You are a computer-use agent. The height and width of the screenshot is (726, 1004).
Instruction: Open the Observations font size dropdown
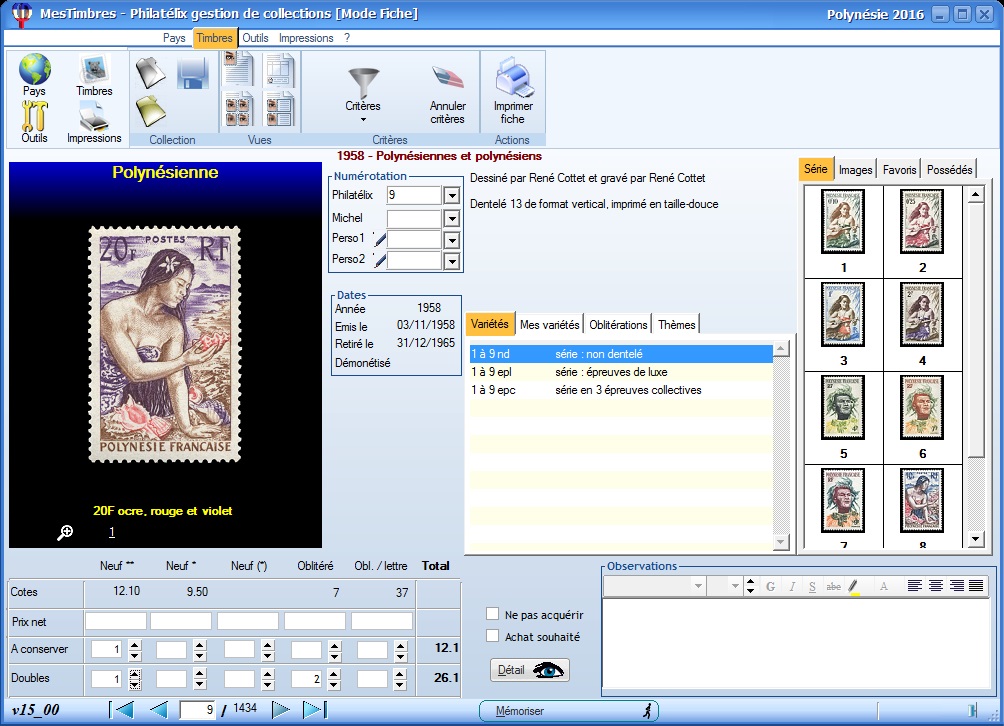point(734,586)
